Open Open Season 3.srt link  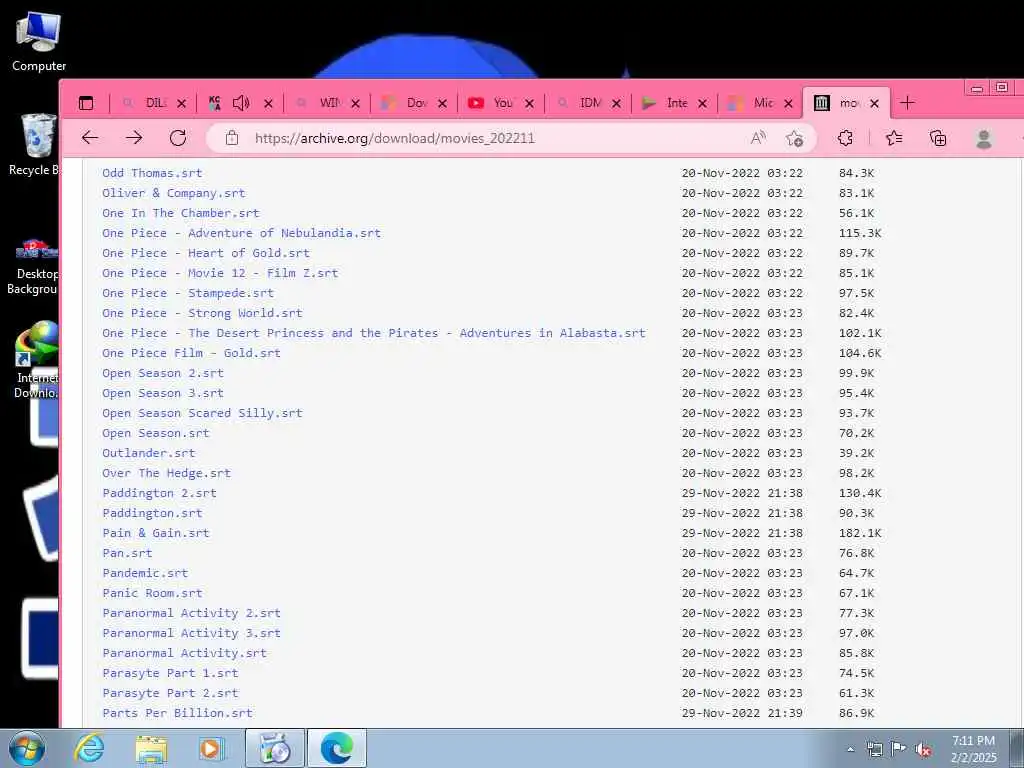click(x=163, y=393)
